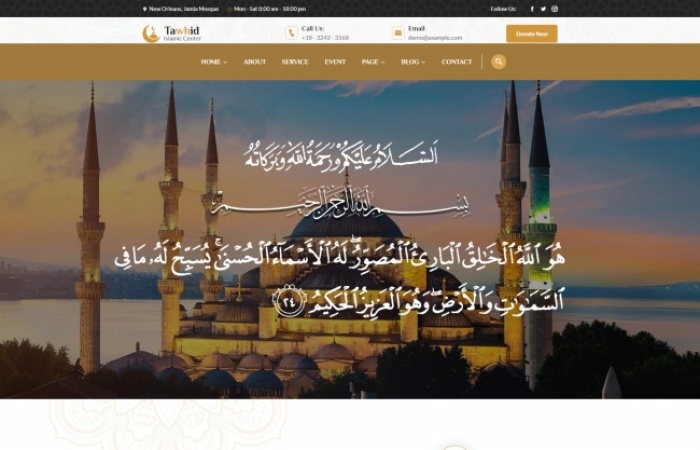Open the SERVICE menu item
This screenshot has height=450, width=700.
coord(295,62)
